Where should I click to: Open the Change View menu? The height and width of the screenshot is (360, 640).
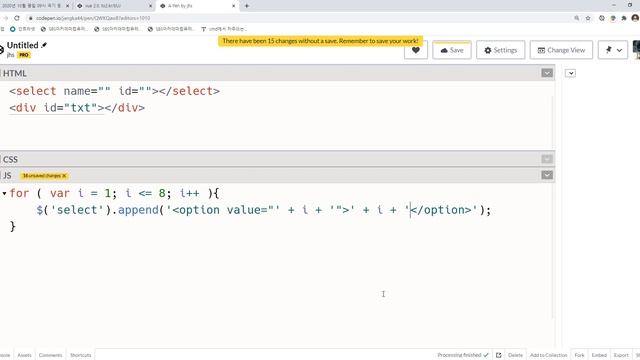point(561,50)
